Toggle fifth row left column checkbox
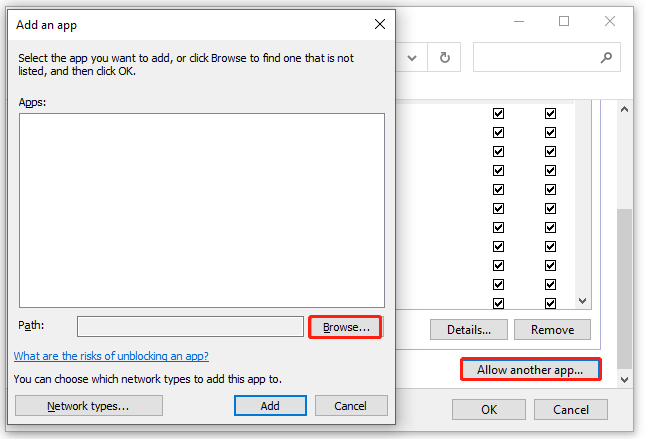 tap(498, 189)
